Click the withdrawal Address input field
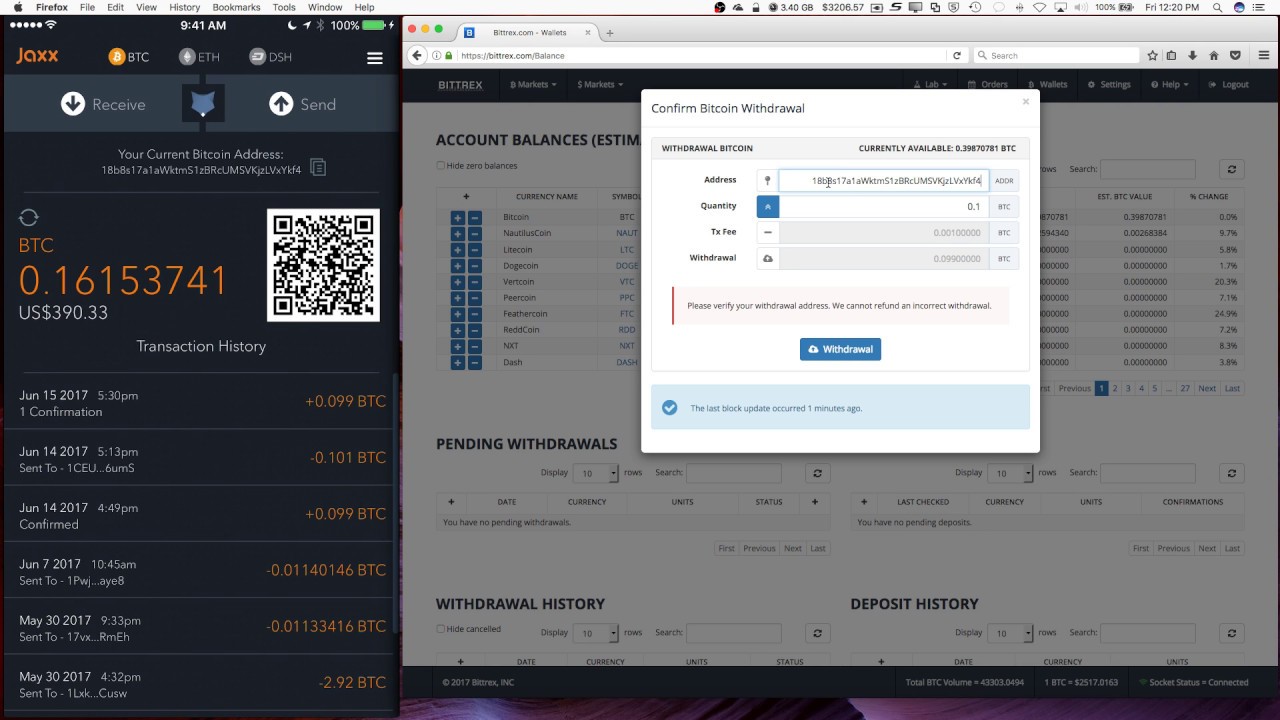1280x720 pixels. [884, 180]
